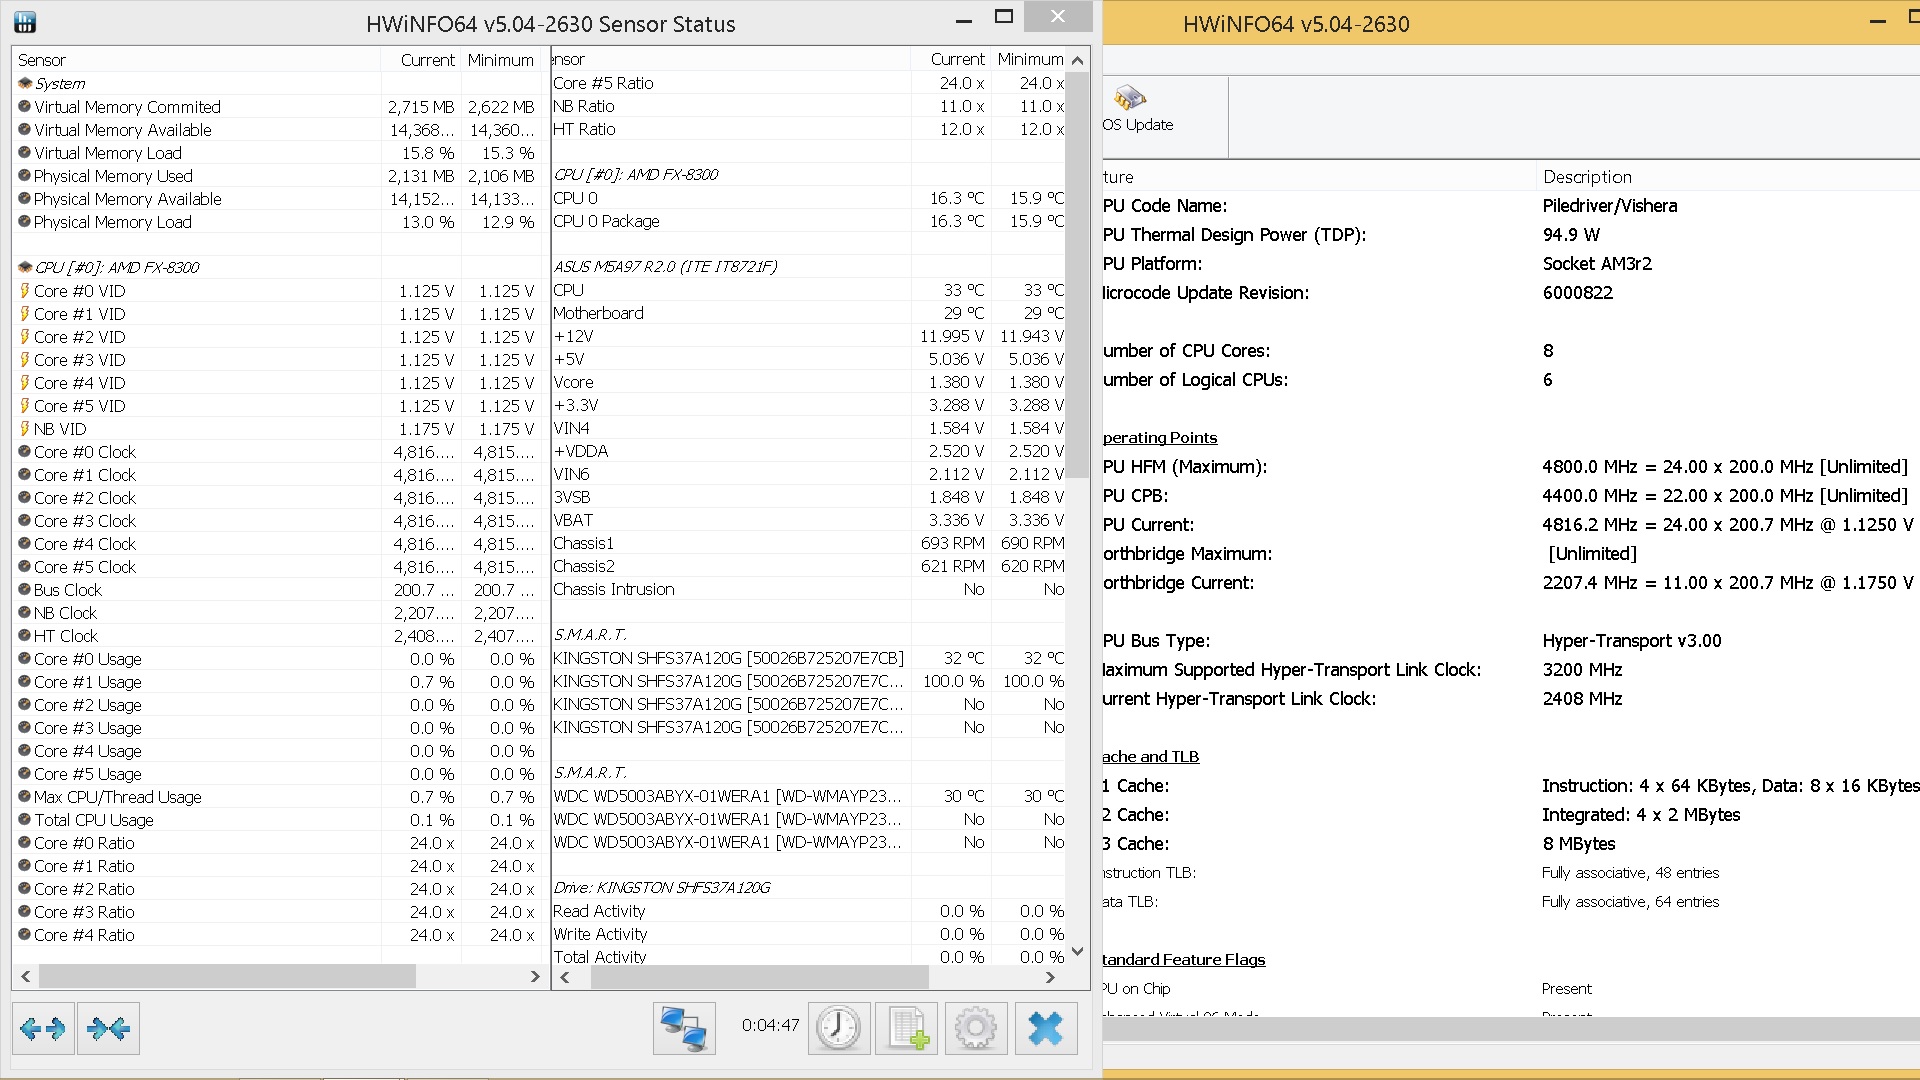Click the Current column header in left pane
Screen dimensions: 1920x1080
(427, 60)
